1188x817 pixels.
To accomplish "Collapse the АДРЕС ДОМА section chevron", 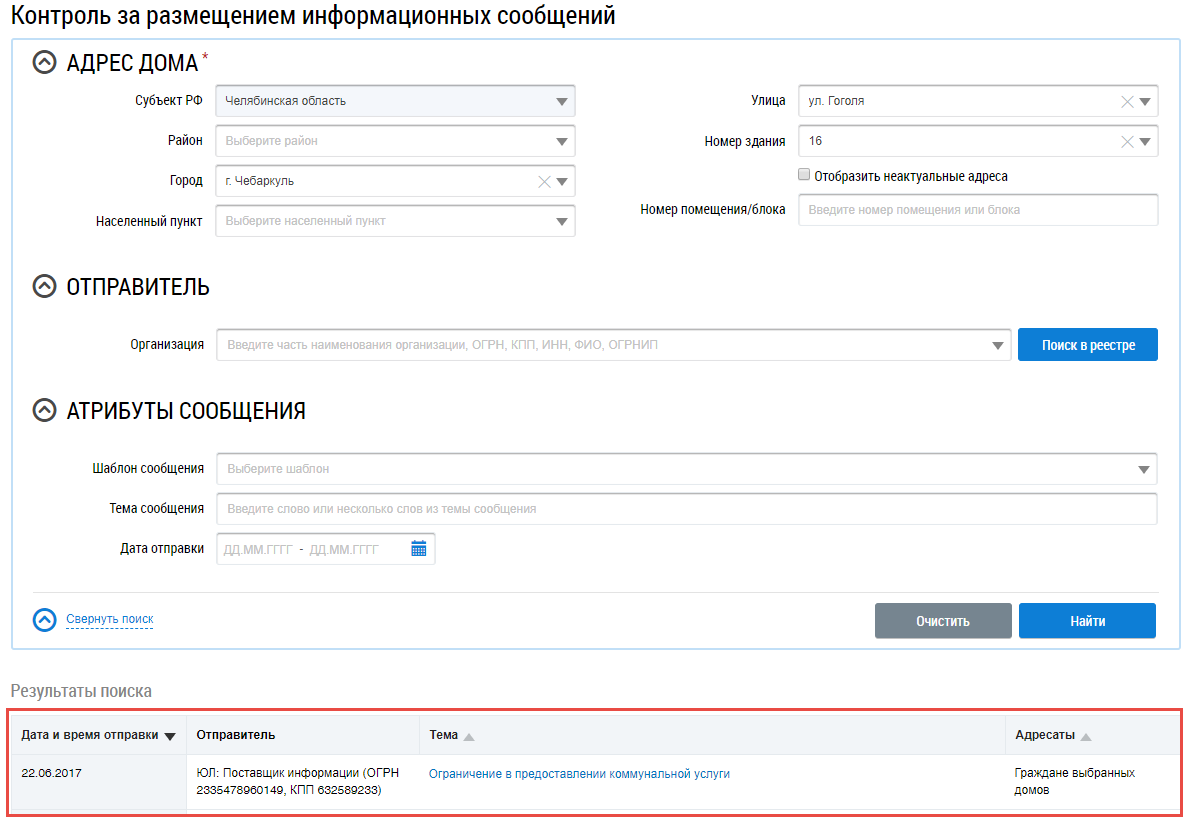I will click(x=45, y=63).
